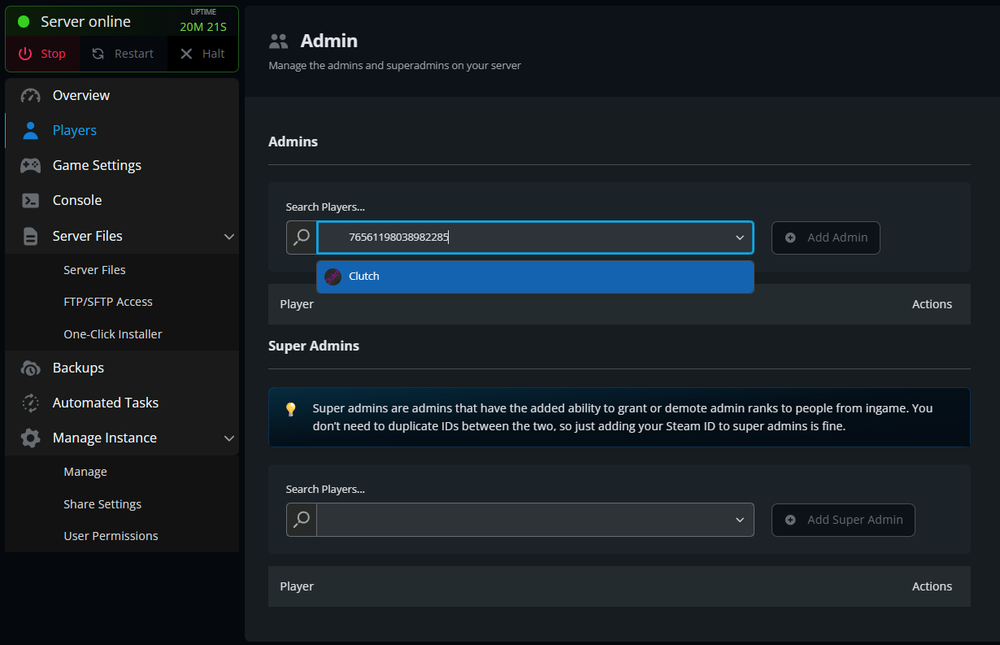This screenshot has width=1000, height=645.
Task: Click the Add Super Admin button
Action: pyautogui.click(x=843, y=520)
